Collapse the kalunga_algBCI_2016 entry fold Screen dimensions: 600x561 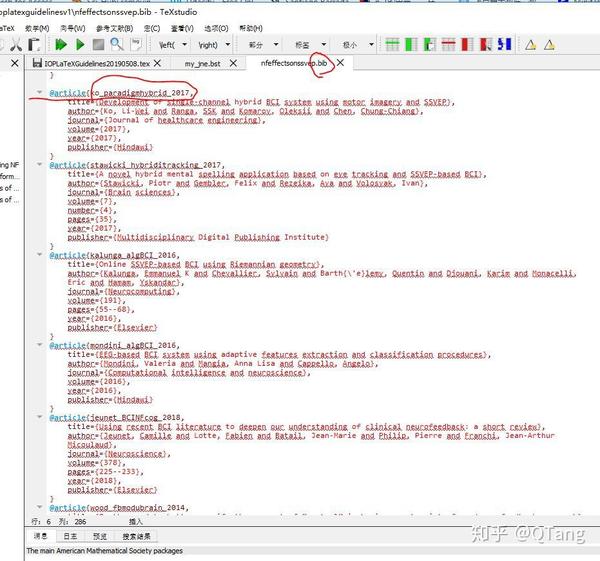click(x=39, y=254)
